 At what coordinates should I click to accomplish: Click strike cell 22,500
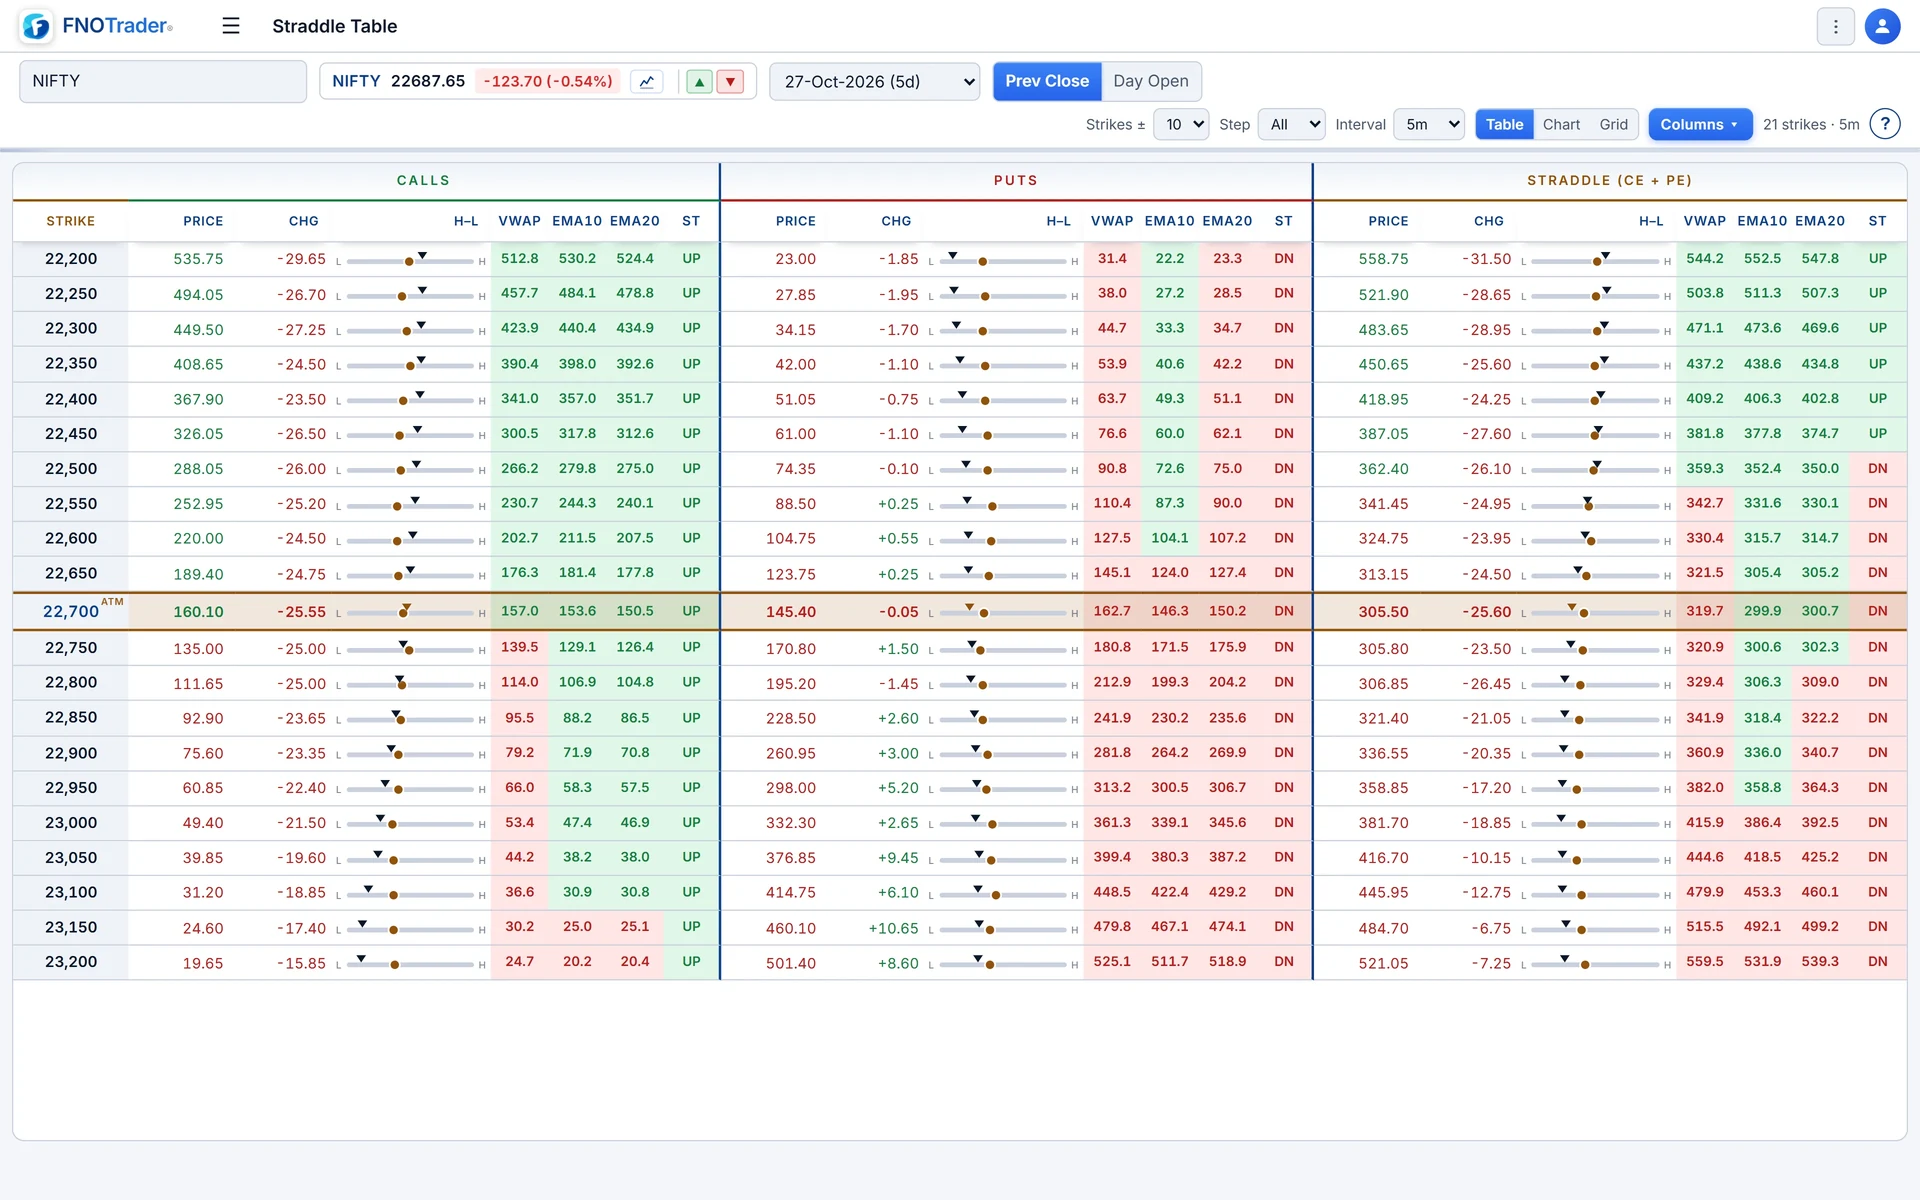pos(71,469)
